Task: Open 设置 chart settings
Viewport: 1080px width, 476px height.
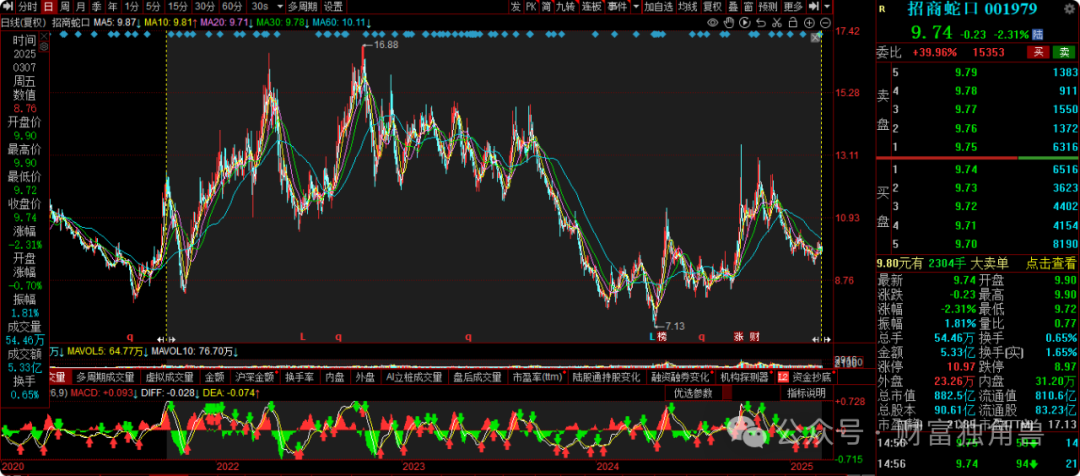Action: (333, 6)
